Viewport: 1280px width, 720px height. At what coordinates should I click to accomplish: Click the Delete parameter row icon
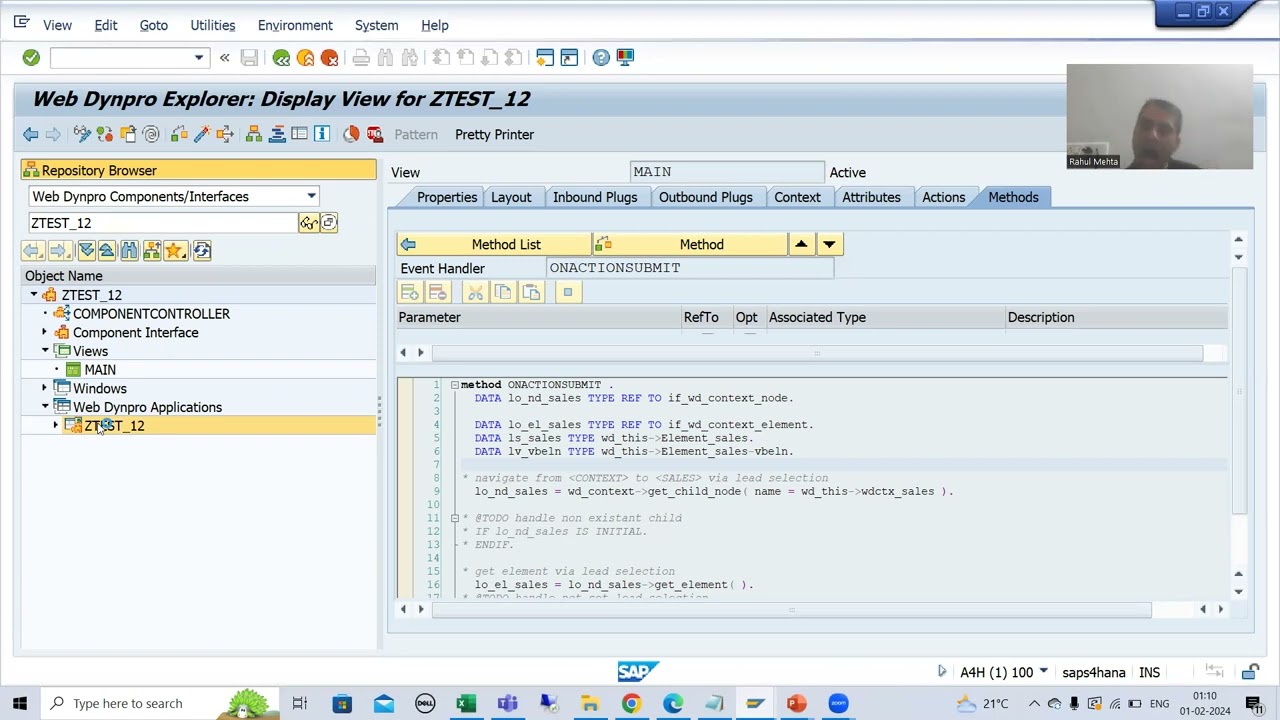click(x=437, y=292)
